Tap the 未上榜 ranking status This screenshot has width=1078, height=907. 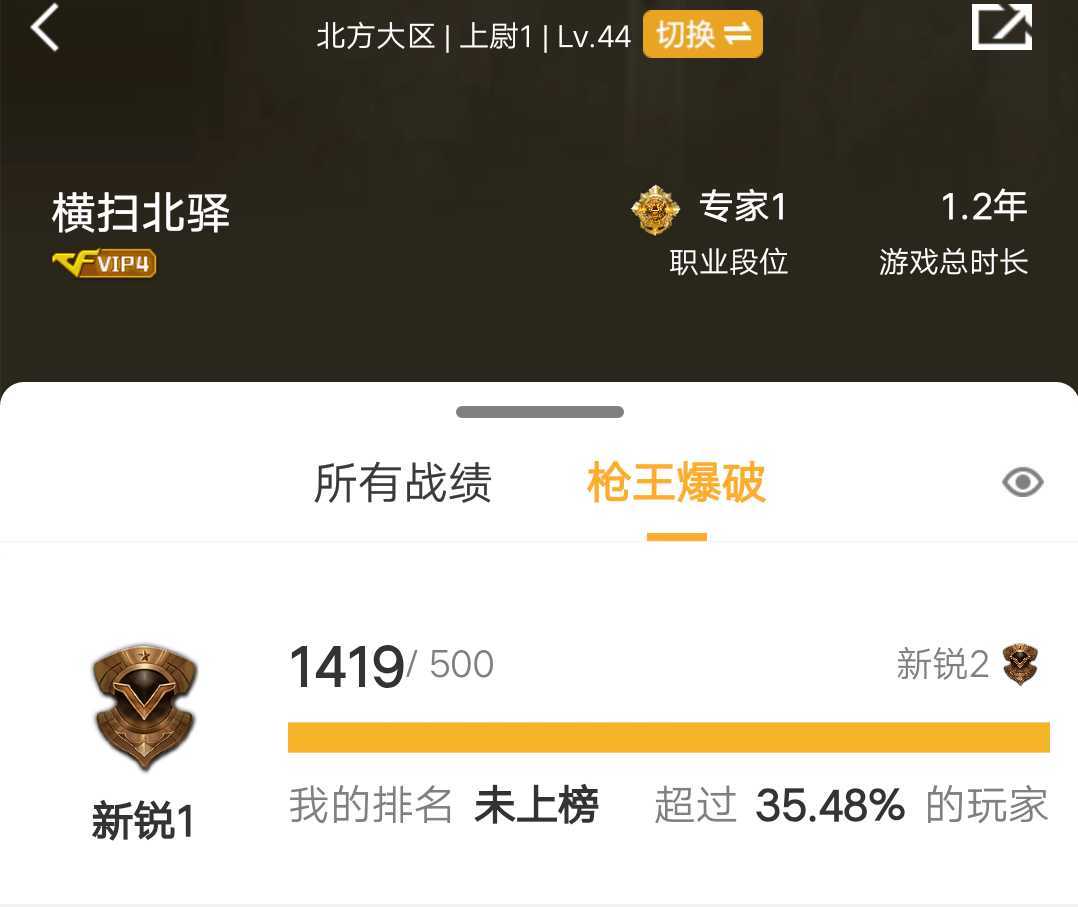click(x=536, y=805)
